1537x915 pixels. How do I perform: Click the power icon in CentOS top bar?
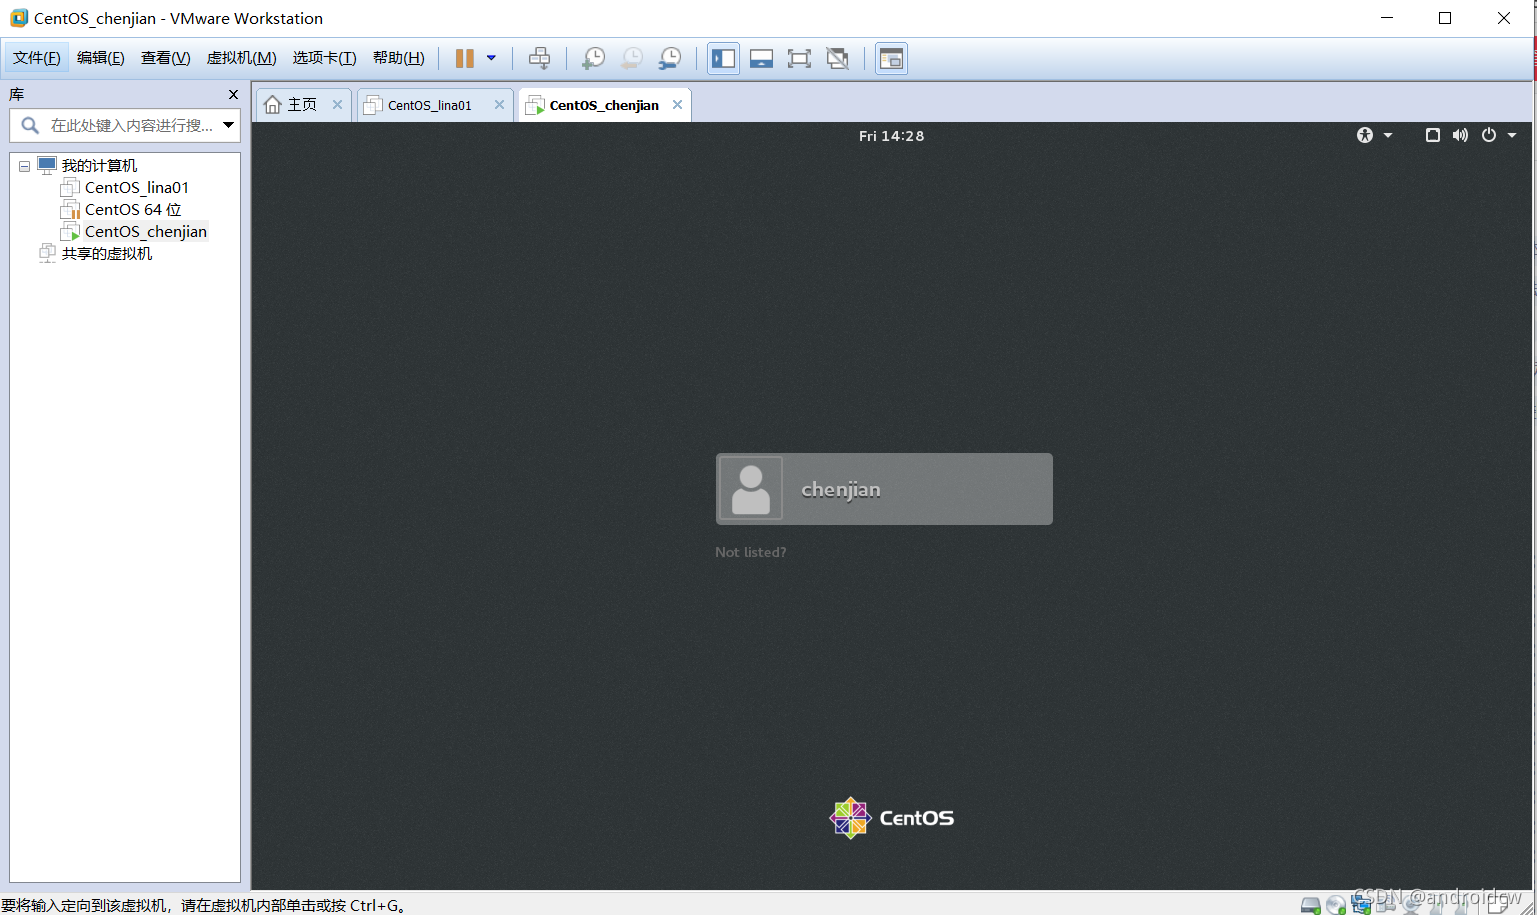1489,135
